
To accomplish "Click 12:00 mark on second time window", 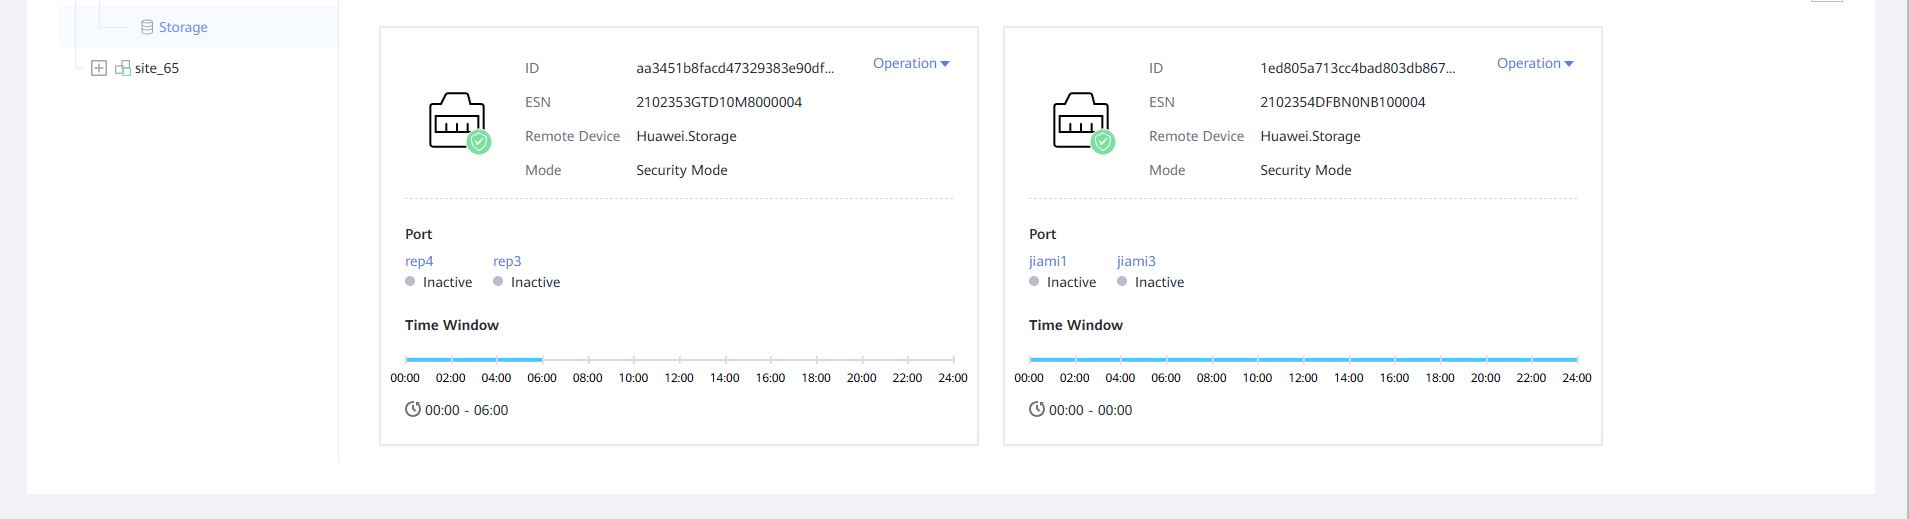I will point(1303,359).
